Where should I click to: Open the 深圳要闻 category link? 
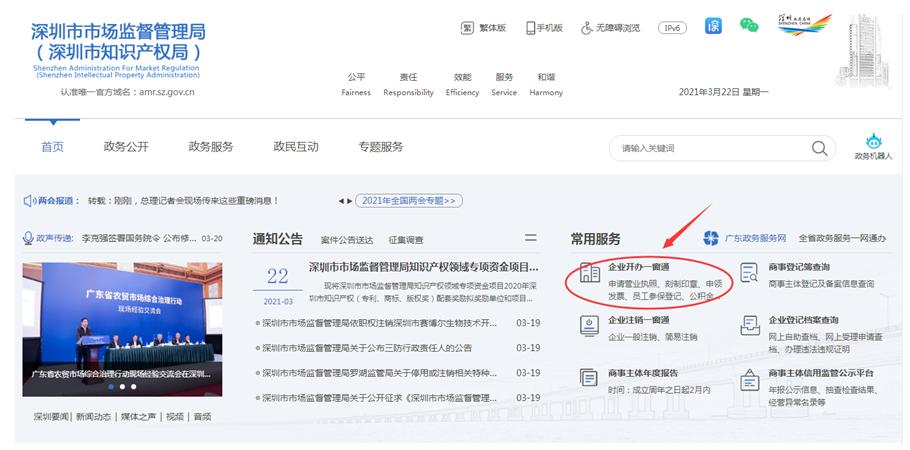(51, 416)
